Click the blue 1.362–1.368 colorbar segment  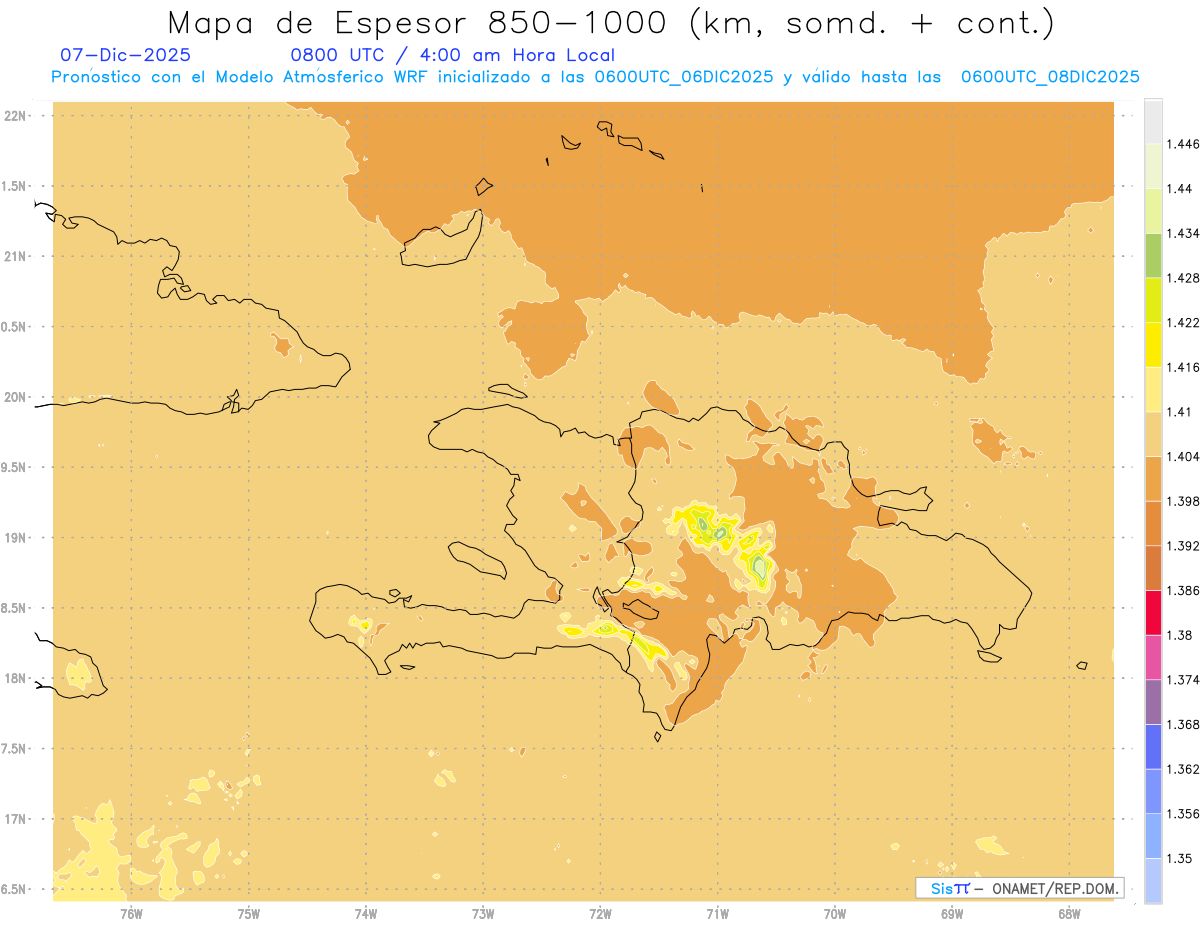[x=1153, y=746]
